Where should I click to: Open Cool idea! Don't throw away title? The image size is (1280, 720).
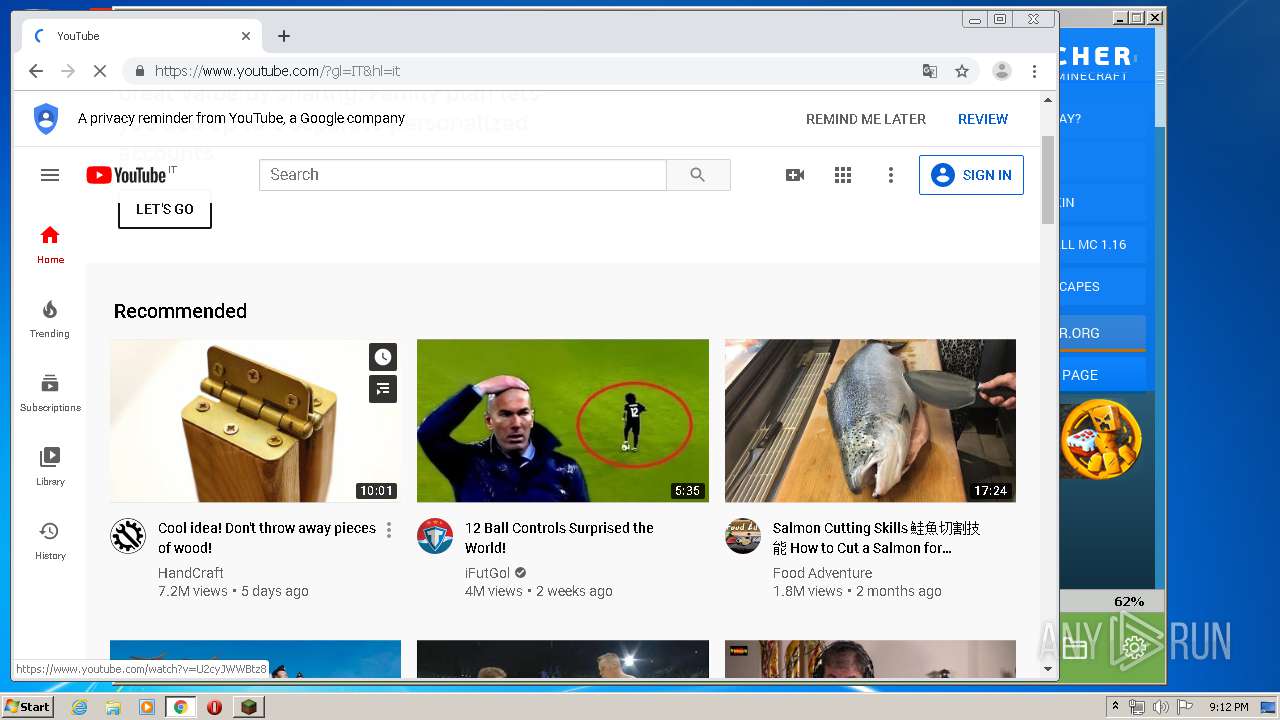tap(267, 538)
